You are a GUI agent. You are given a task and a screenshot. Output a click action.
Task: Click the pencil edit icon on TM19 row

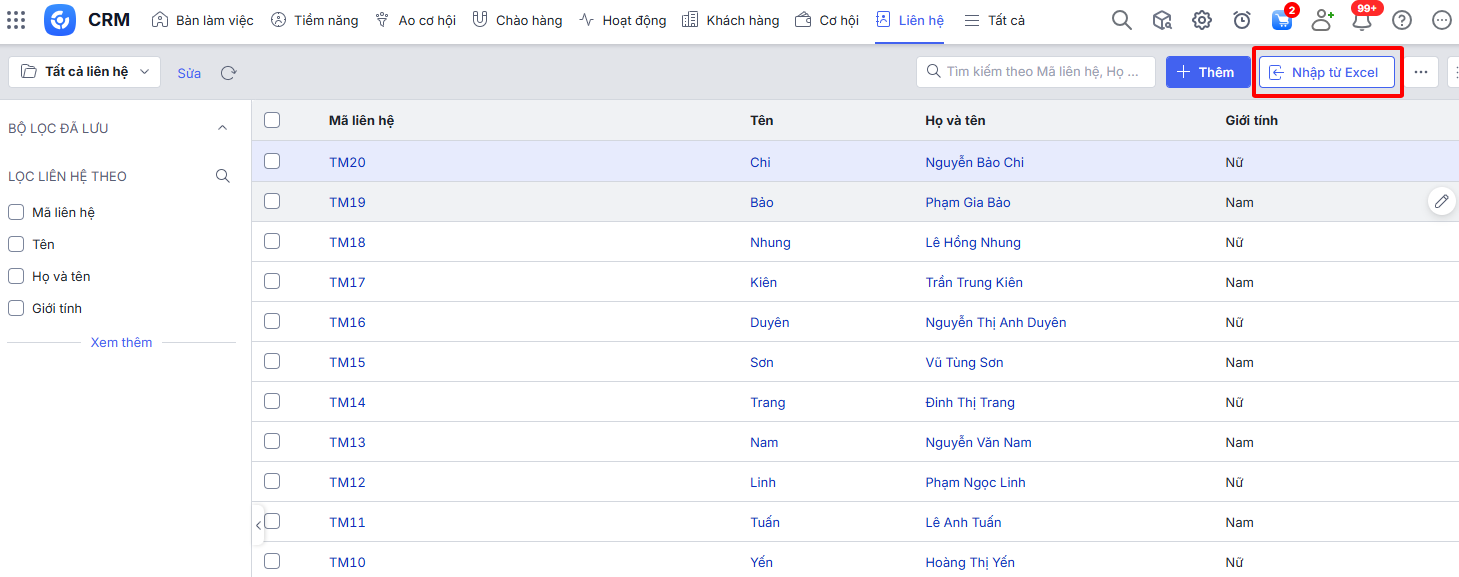tap(1441, 202)
